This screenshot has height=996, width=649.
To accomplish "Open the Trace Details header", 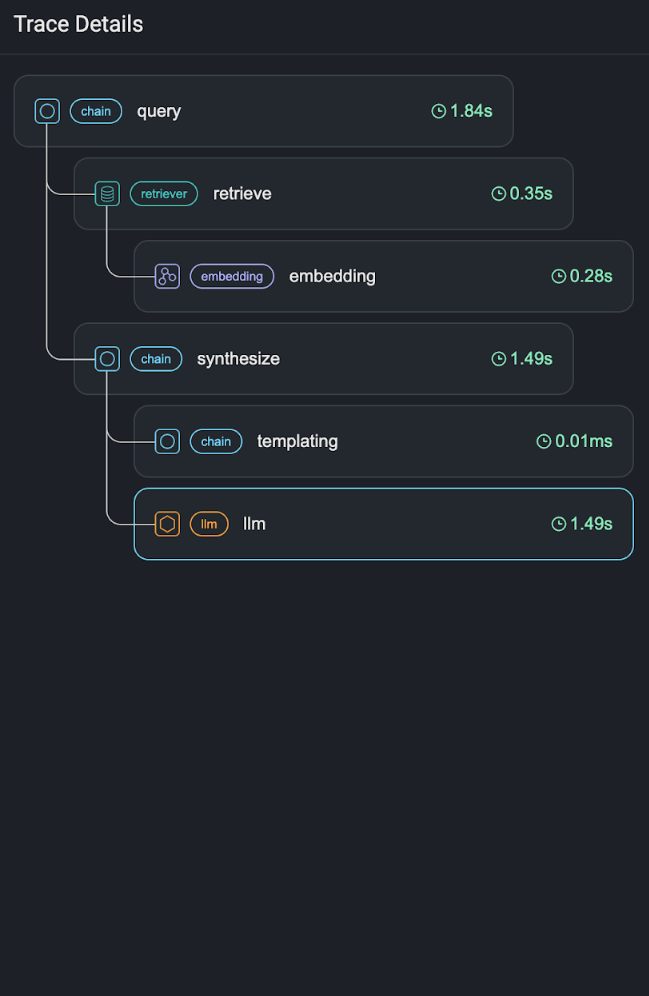I will (x=77, y=24).
